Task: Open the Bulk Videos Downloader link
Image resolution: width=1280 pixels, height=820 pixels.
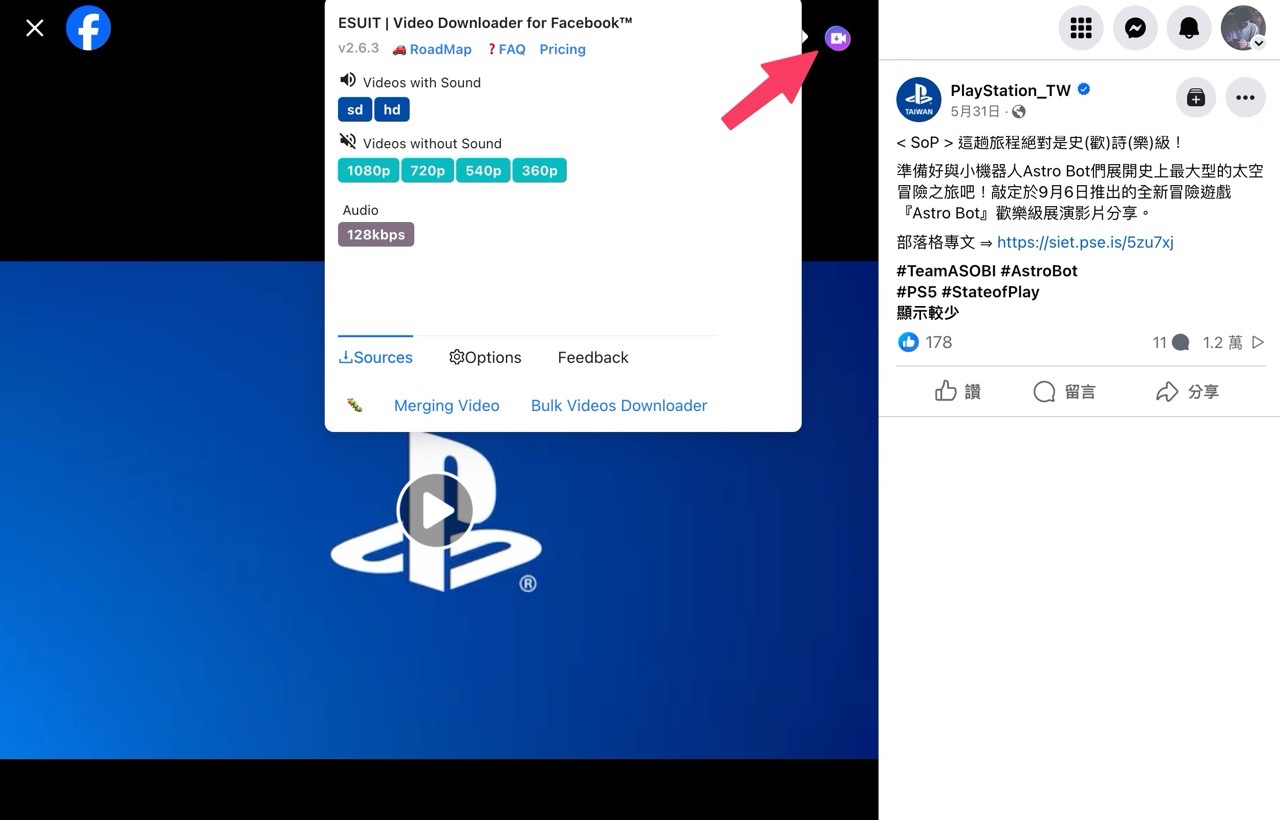Action: click(x=619, y=405)
